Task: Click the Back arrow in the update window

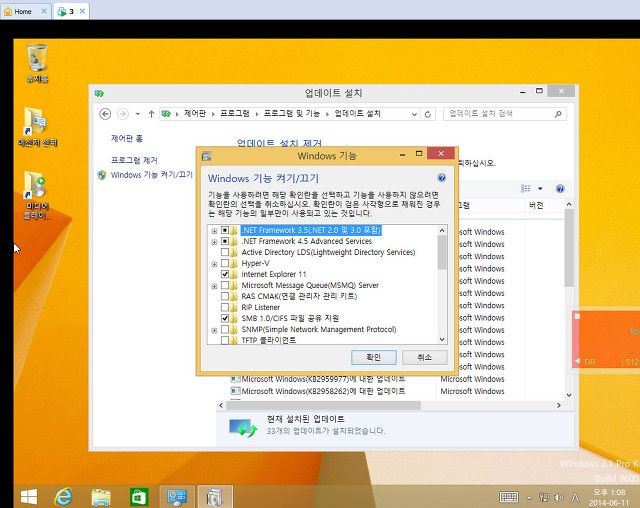Action: (105, 114)
